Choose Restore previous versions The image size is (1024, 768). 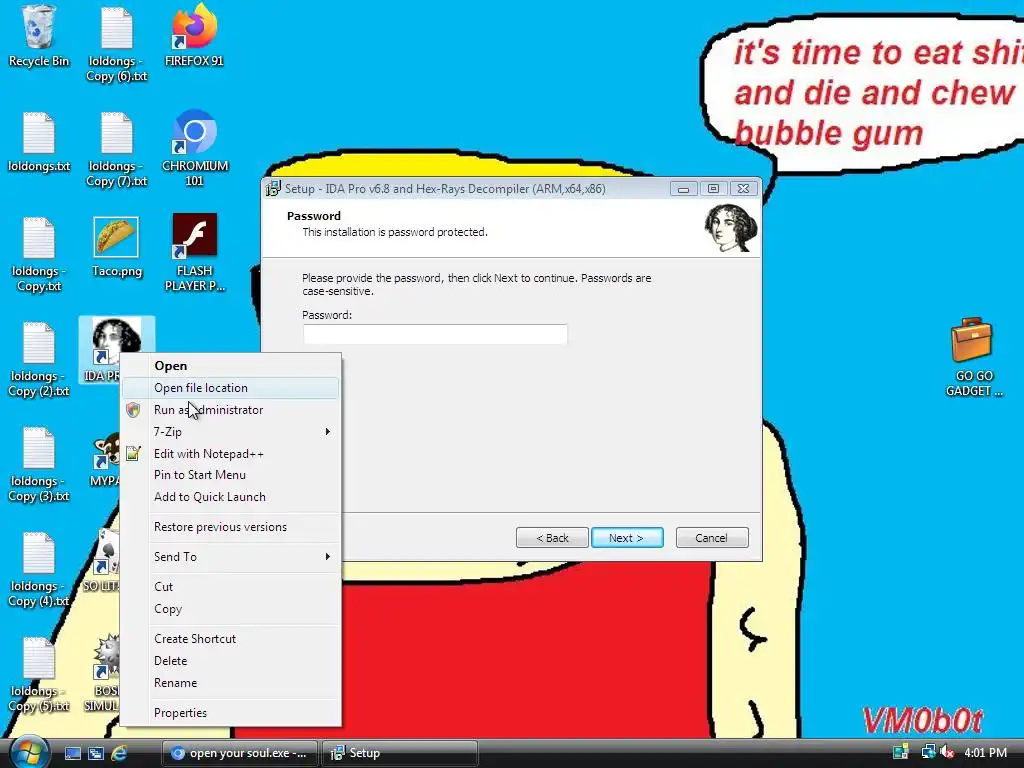click(x=231, y=527)
